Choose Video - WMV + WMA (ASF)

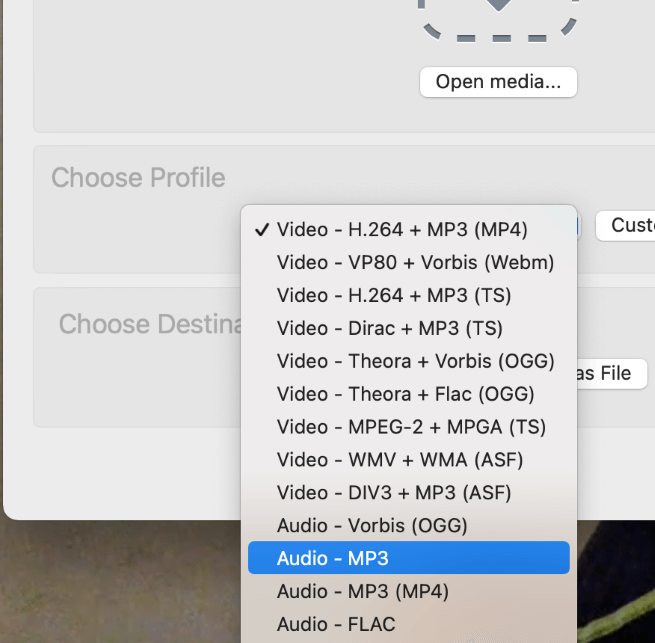point(400,460)
